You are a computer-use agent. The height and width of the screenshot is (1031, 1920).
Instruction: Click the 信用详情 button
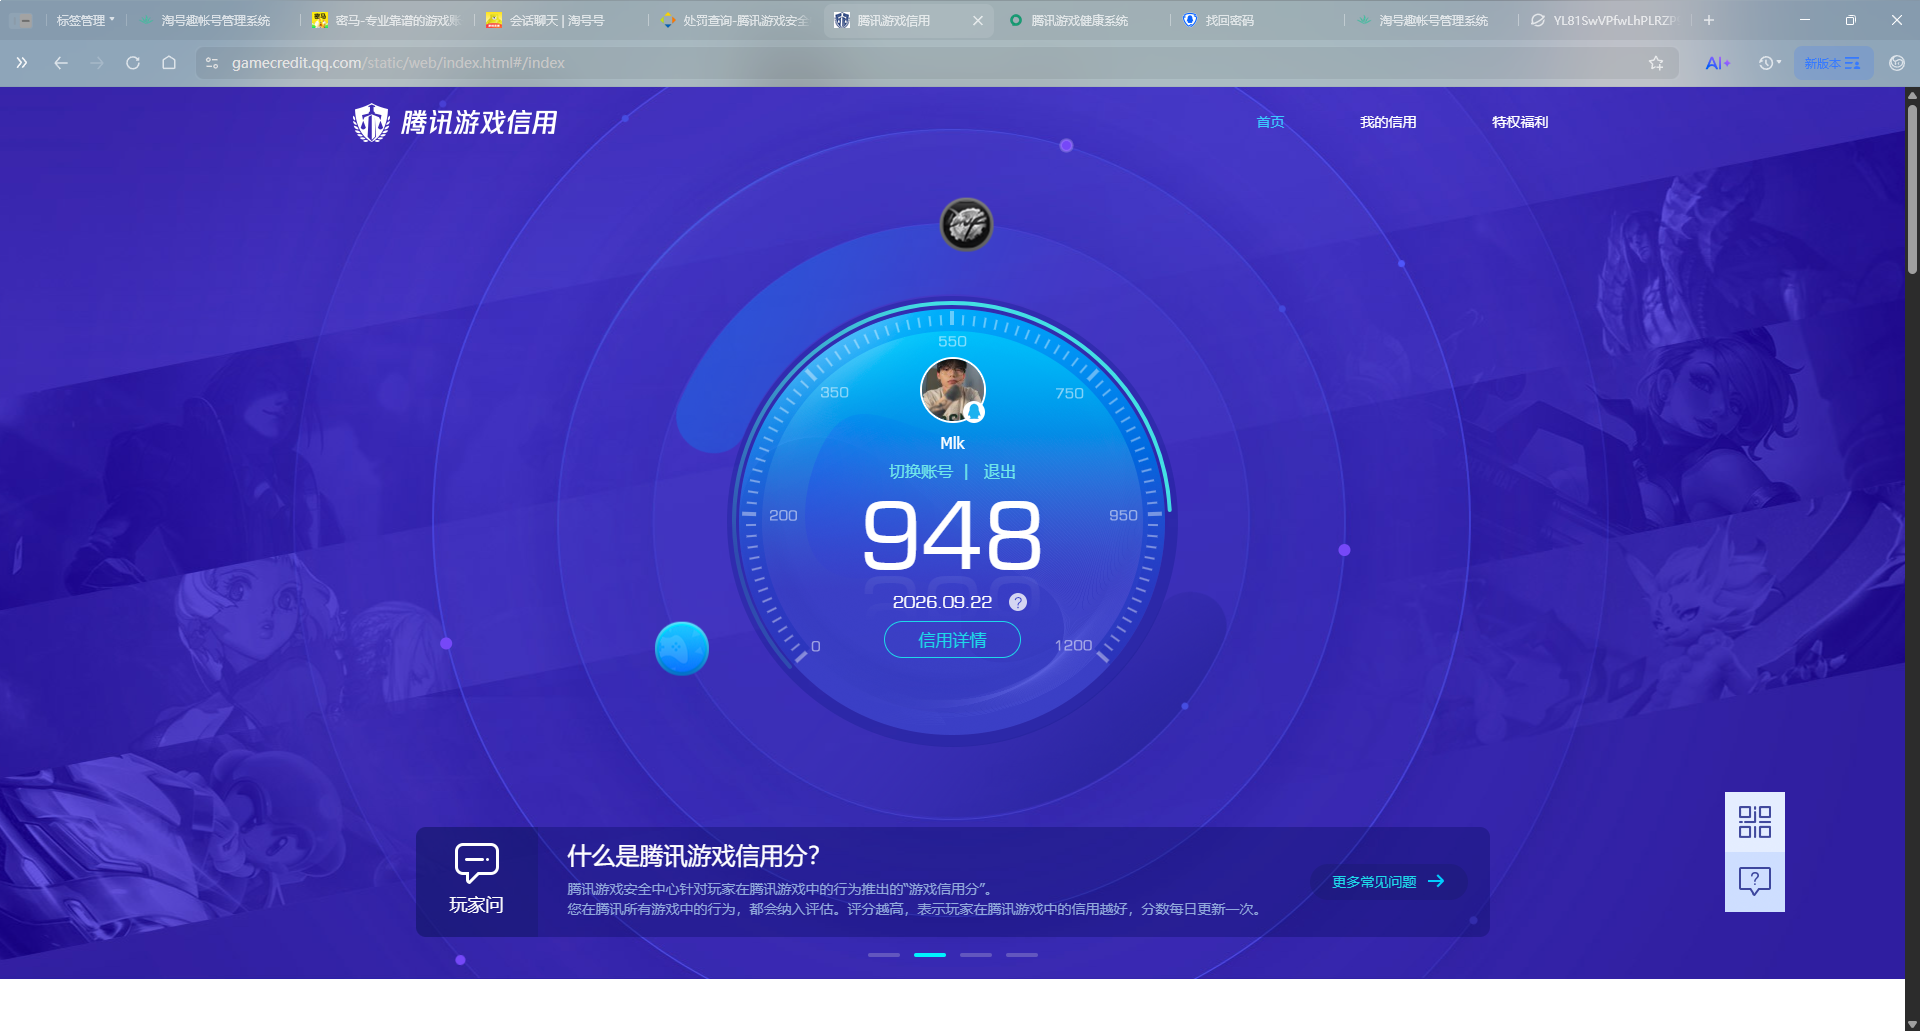952,640
